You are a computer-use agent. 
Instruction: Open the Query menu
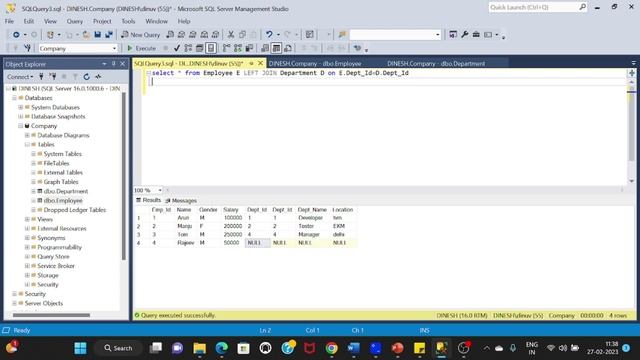click(x=75, y=21)
